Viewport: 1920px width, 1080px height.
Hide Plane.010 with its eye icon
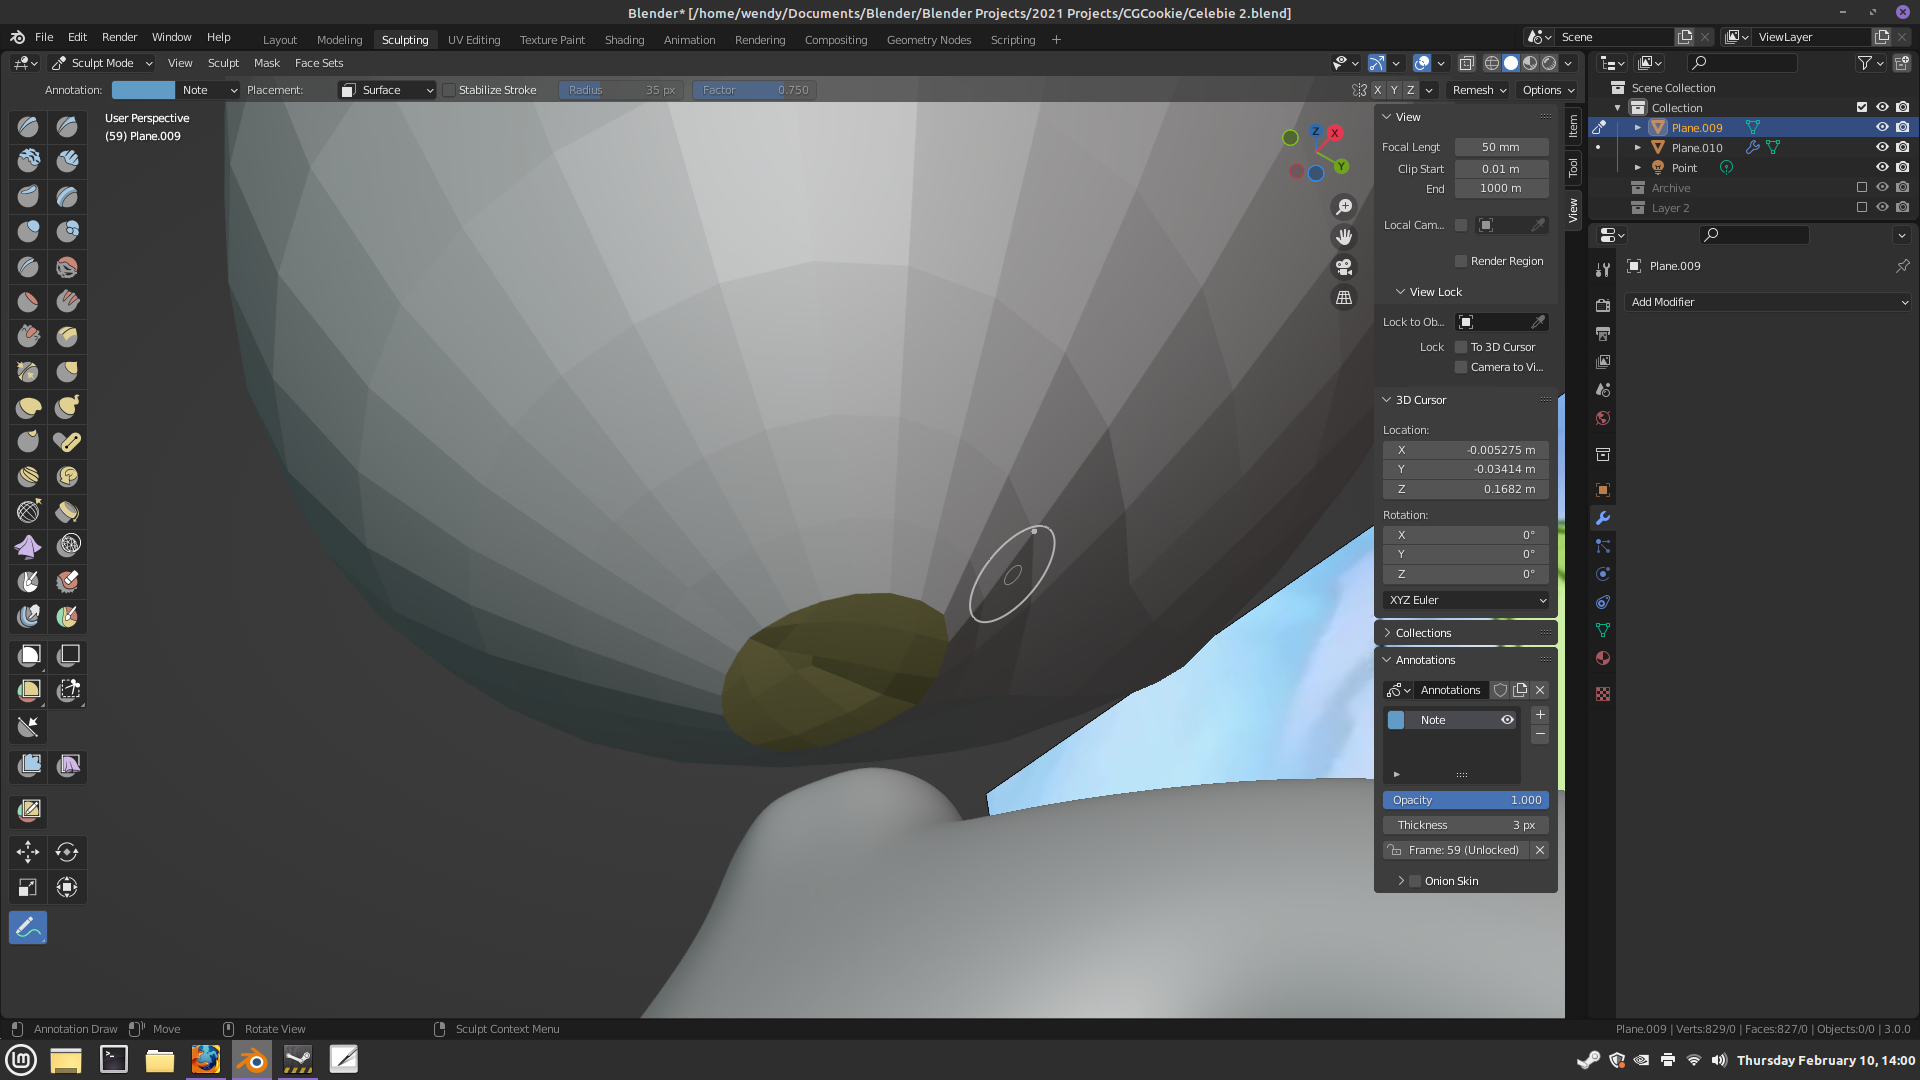click(x=1881, y=147)
